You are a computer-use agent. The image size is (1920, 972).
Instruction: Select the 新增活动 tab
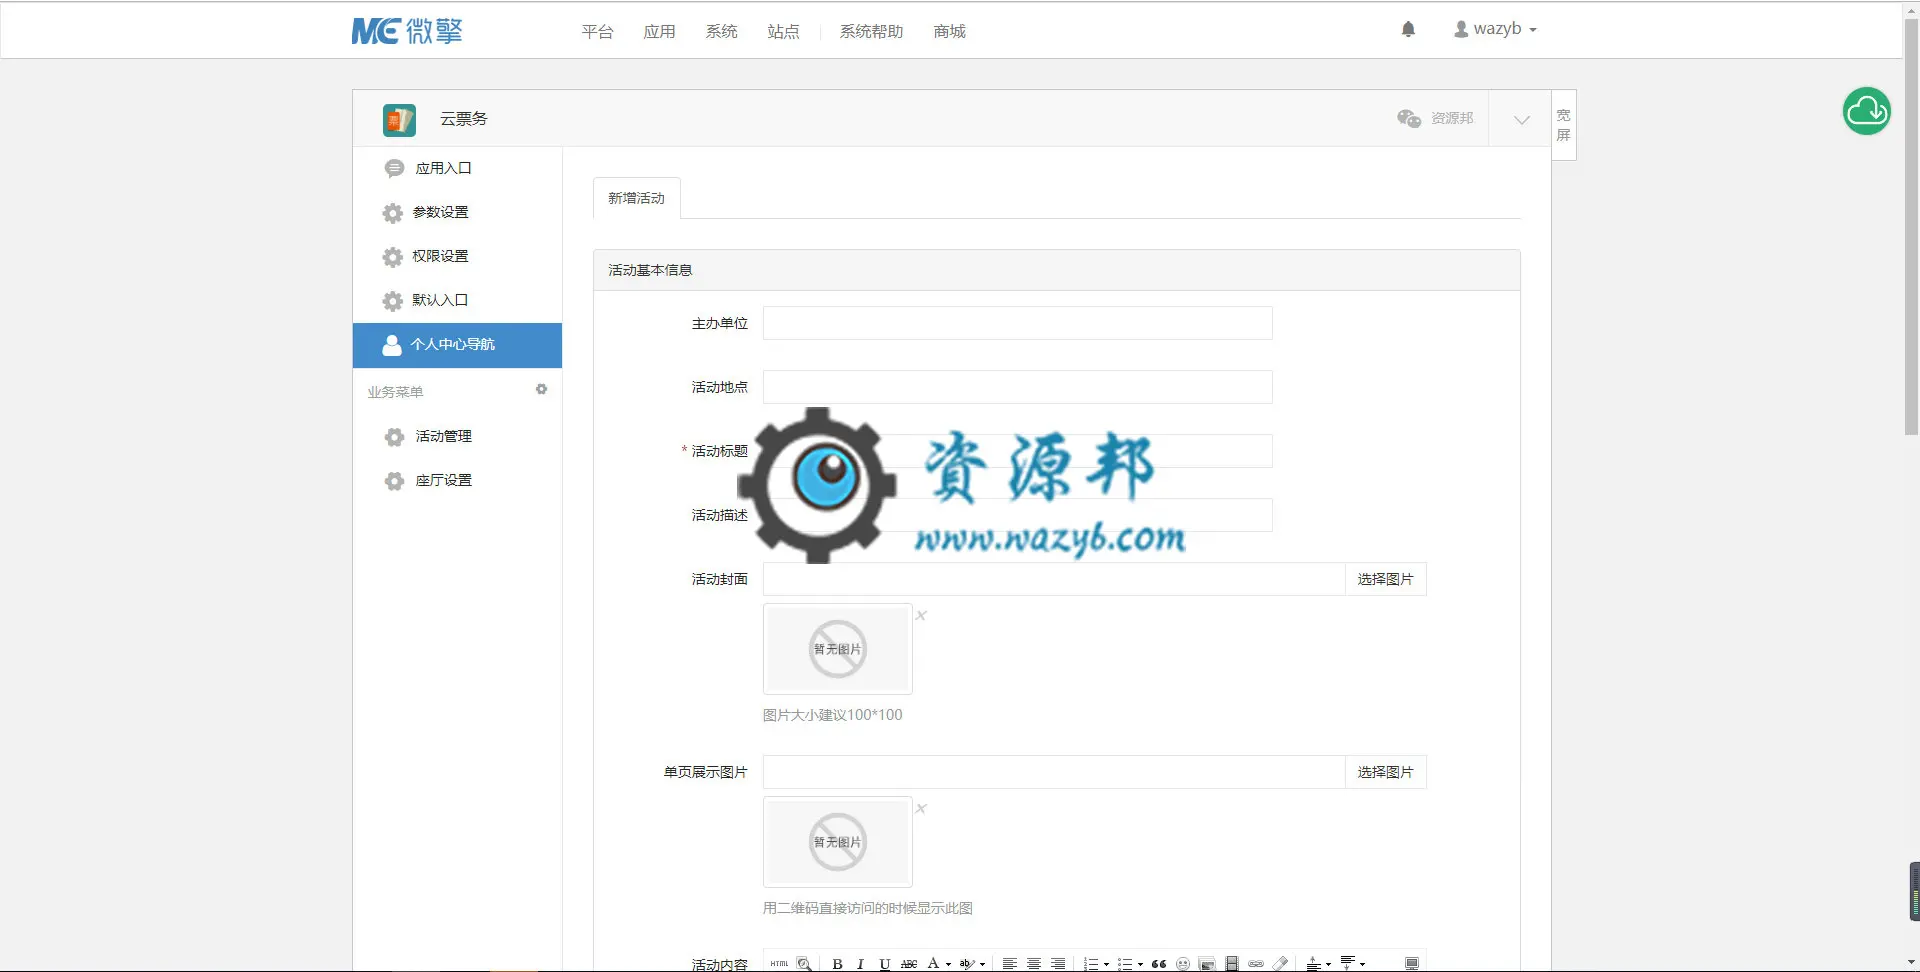636,198
